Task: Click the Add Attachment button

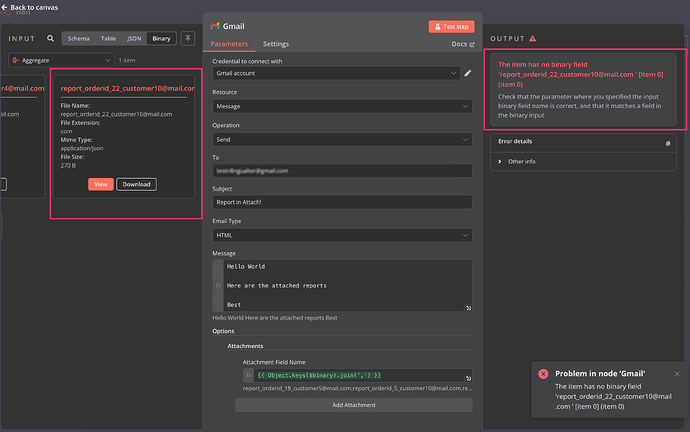Action: click(354, 405)
